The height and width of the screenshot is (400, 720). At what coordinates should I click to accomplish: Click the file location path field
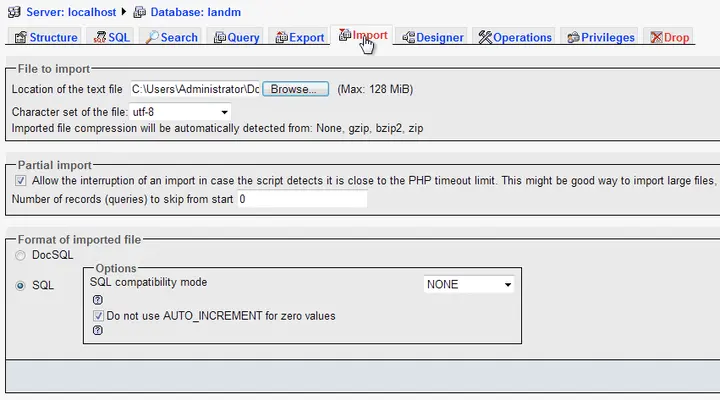195,89
